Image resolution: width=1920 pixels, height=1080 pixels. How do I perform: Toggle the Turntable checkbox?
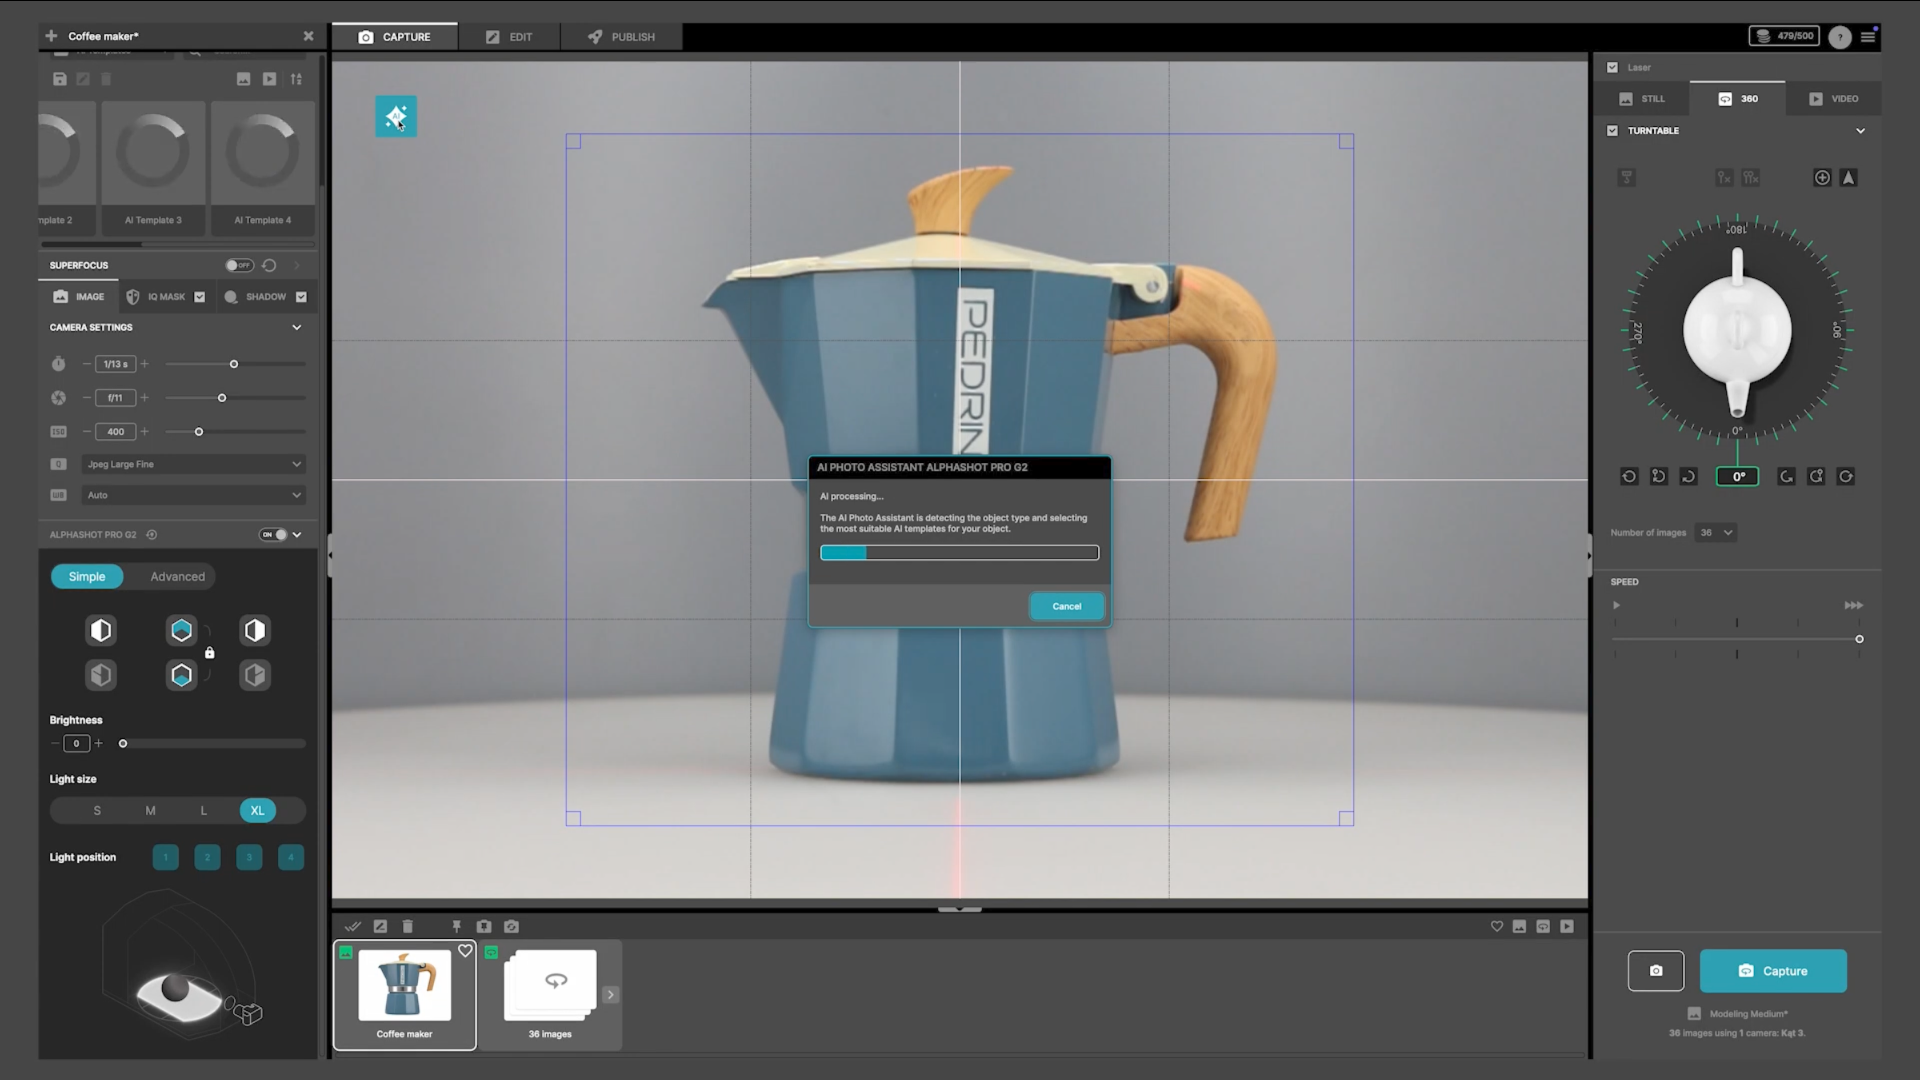point(1612,131)
